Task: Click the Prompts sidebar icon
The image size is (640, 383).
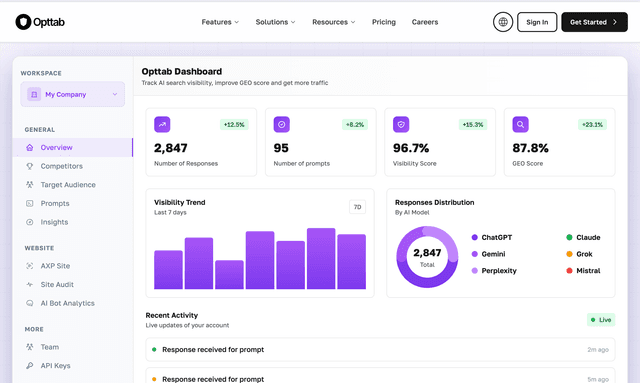Action: coord(29,203)
